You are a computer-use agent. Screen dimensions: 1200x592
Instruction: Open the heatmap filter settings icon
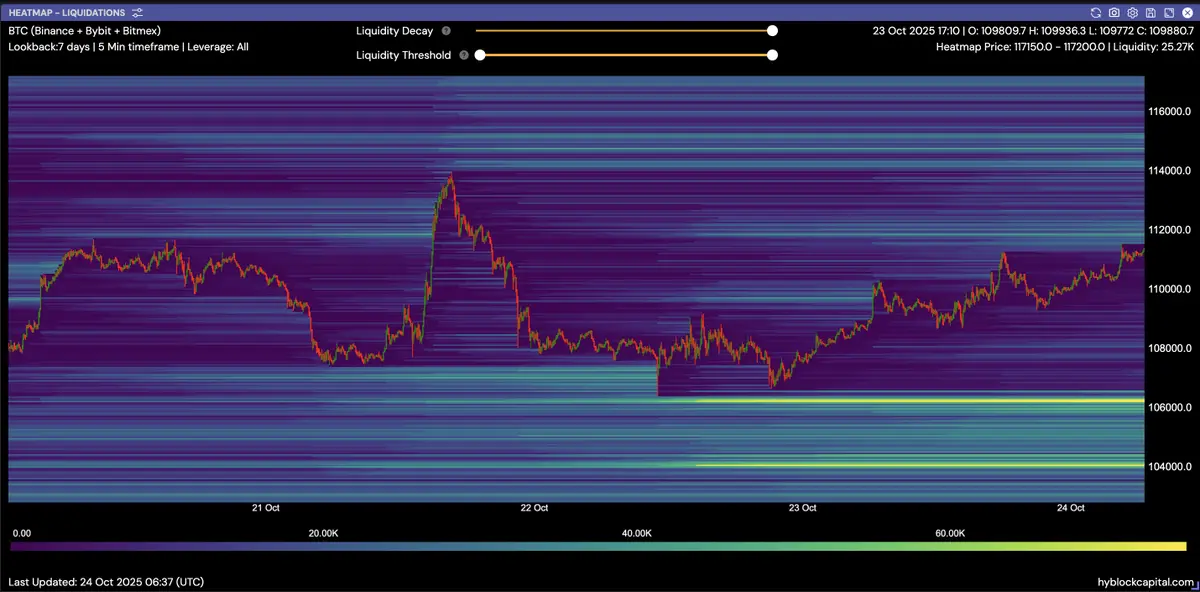137,13
